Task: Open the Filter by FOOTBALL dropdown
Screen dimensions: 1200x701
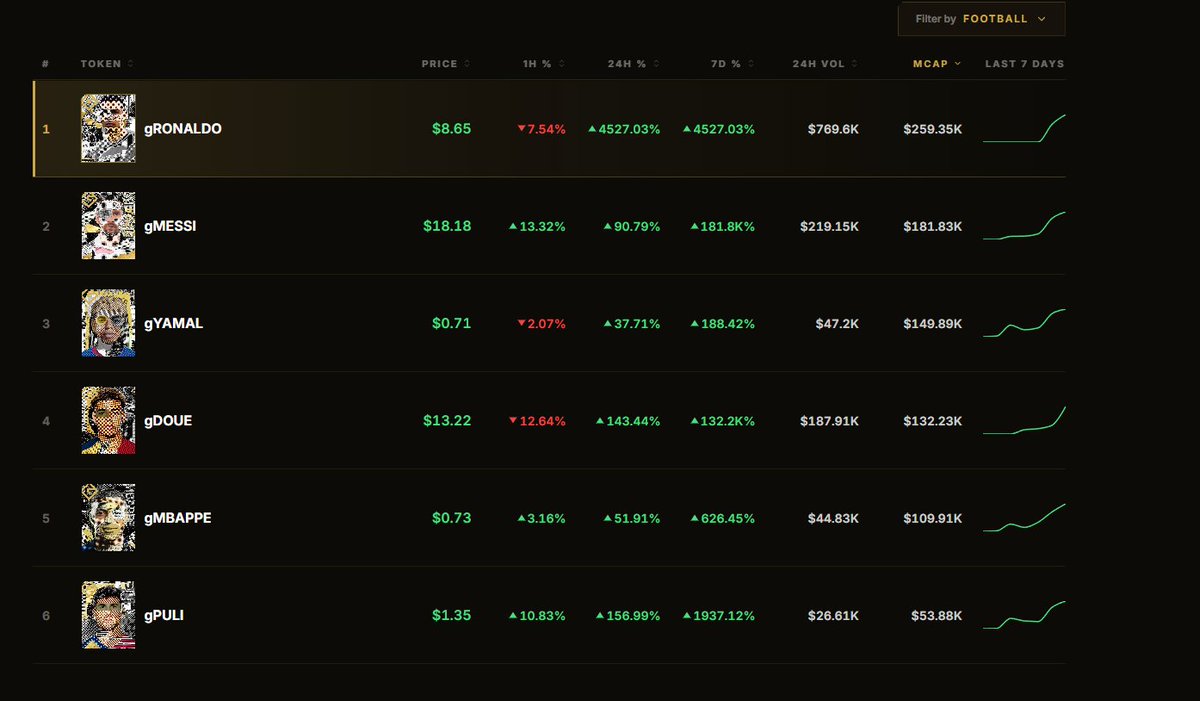Action: coord(981,19)
